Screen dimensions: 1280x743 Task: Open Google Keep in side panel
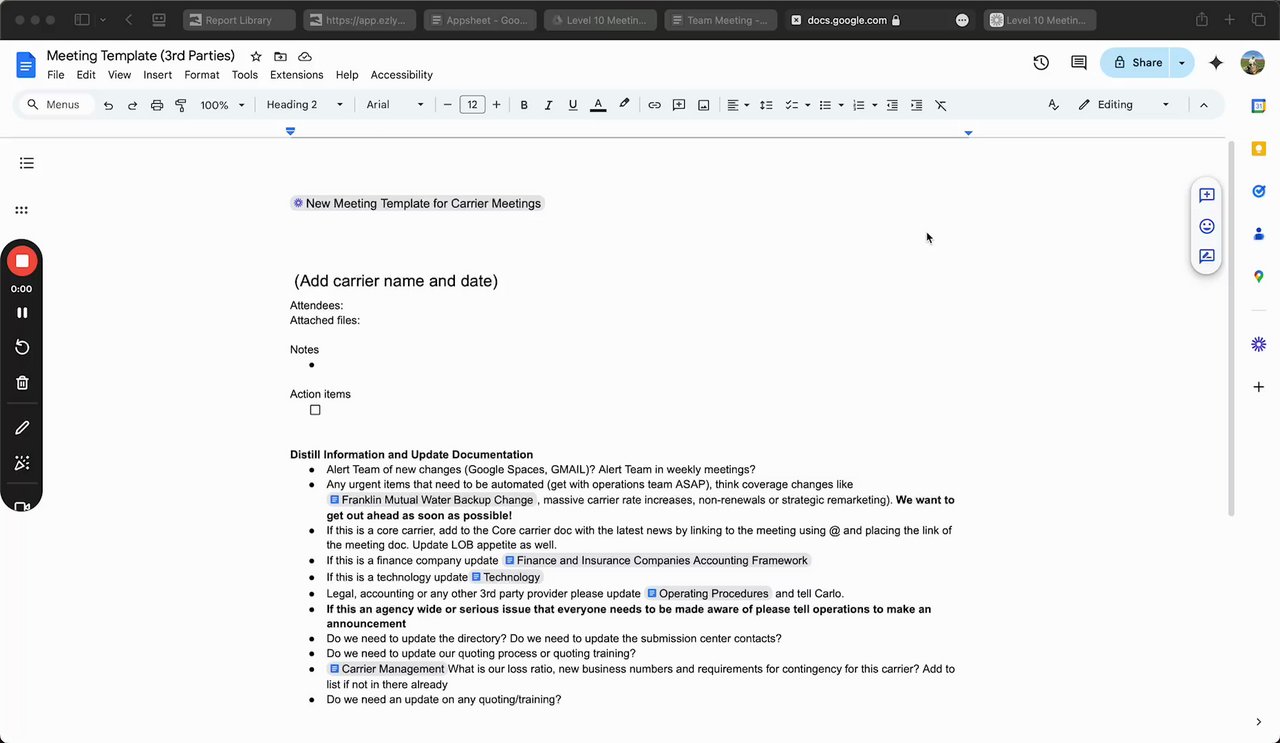point(1259,148)
